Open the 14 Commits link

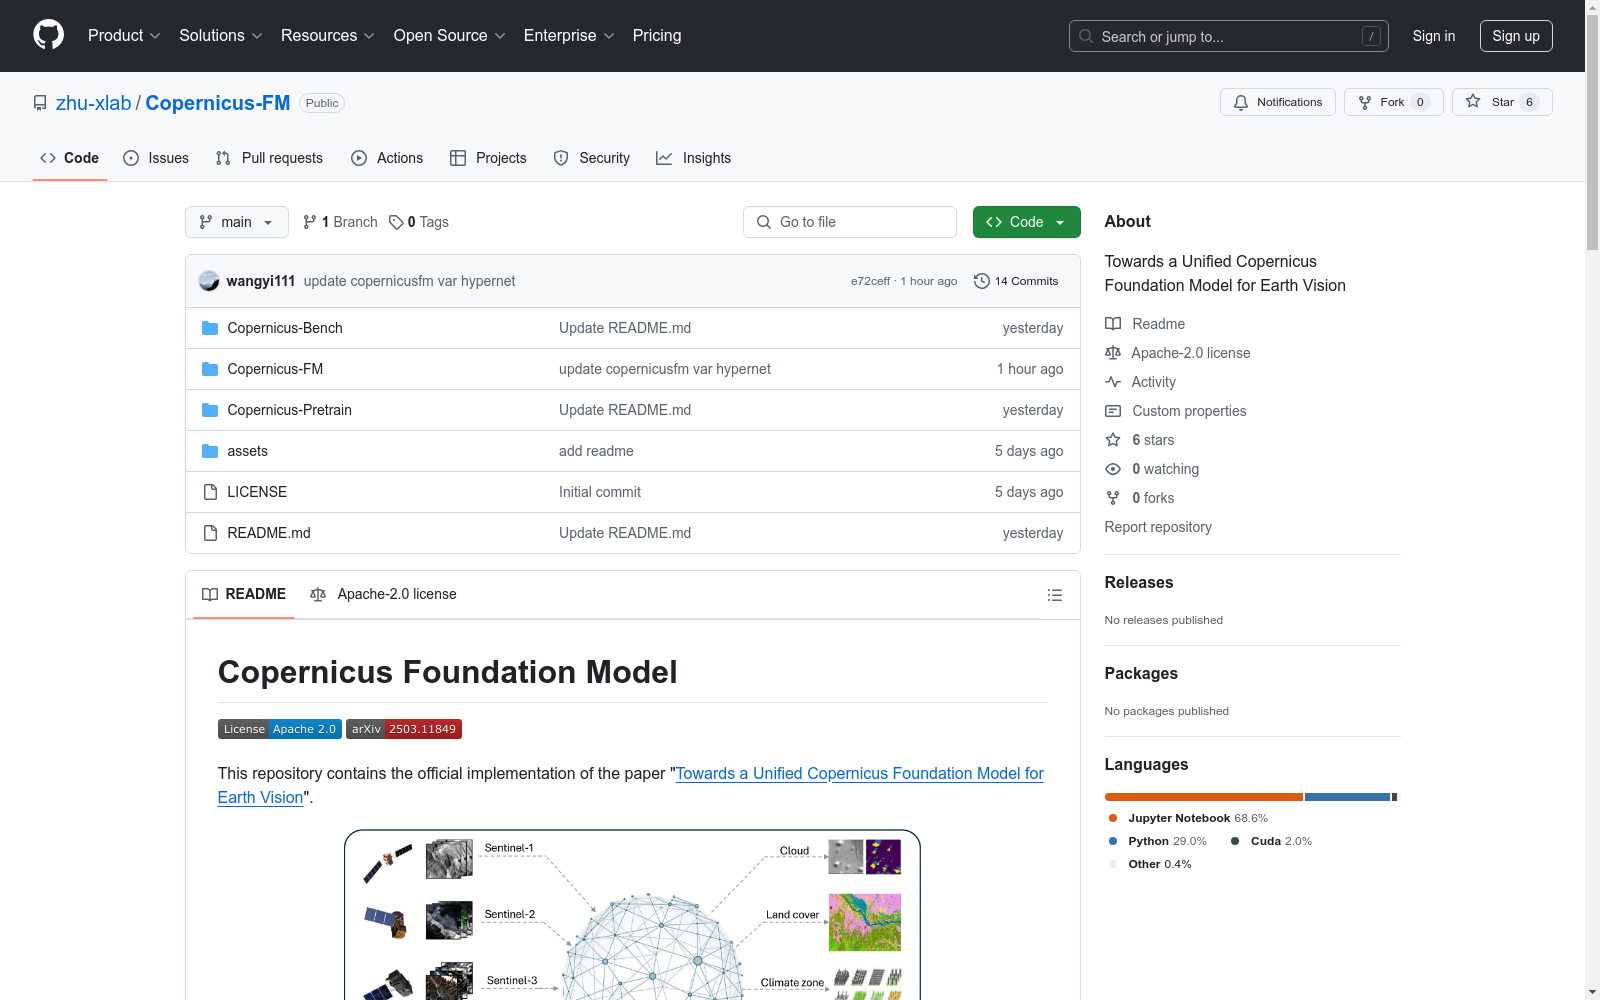pyautogui.click(x=1016, y=281)
